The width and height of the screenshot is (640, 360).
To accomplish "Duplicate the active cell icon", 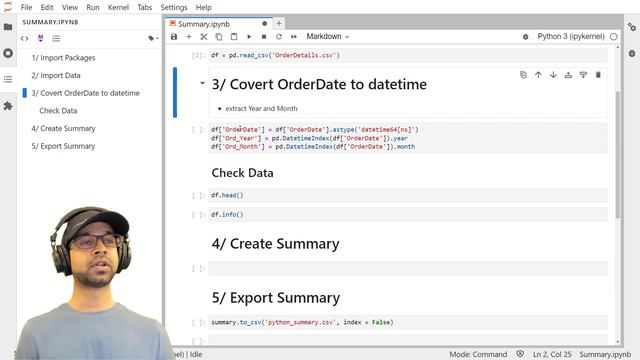I will click(523, 75).
